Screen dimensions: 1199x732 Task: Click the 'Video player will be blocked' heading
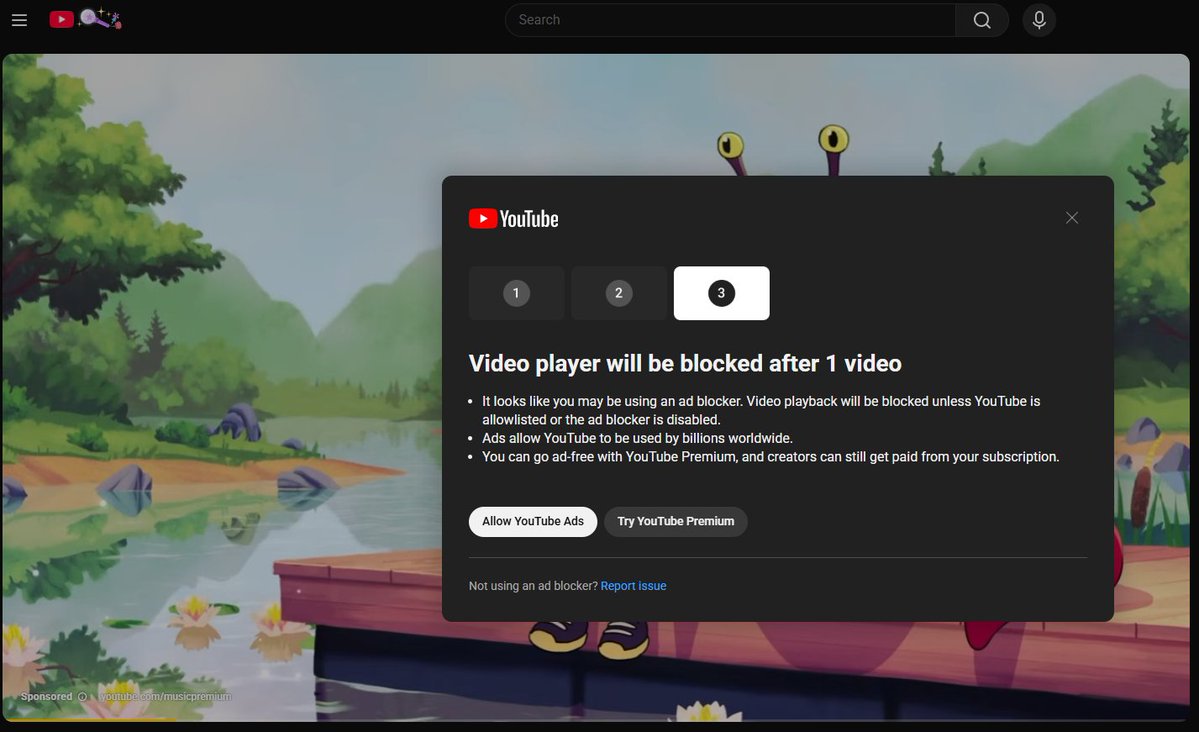pyautogui.click(x=685, y=363)
